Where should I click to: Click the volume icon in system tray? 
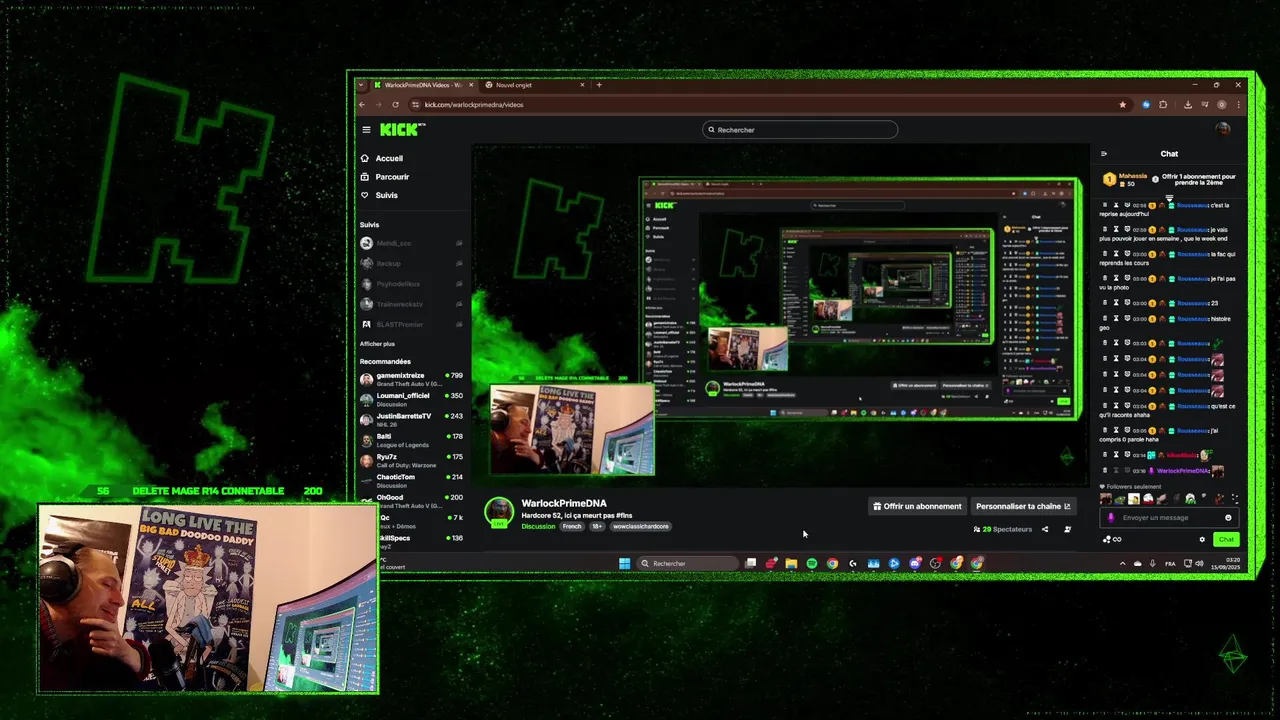click(1199, 563)
